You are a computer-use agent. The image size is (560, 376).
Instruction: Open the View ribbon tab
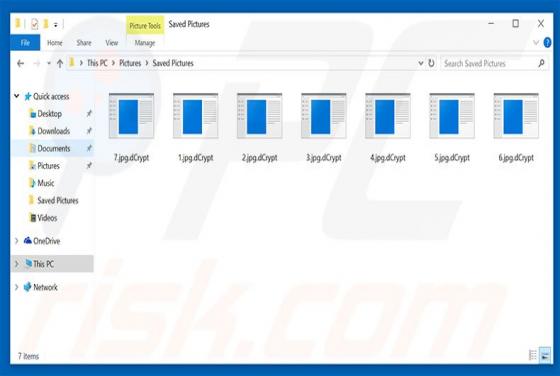(111, 43)
